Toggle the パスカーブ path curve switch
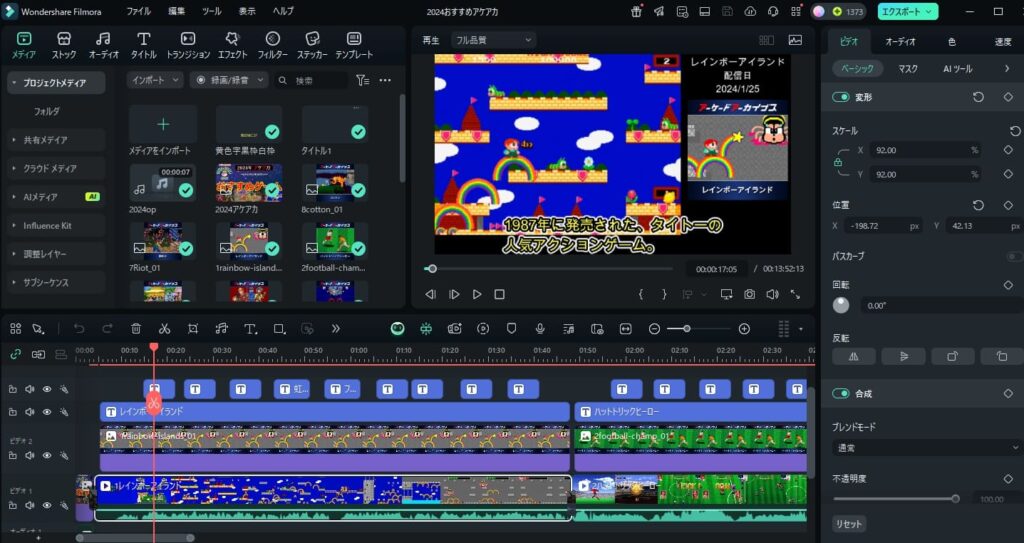The width and height of the screenshot is (1024, 543). point(1014,256)
